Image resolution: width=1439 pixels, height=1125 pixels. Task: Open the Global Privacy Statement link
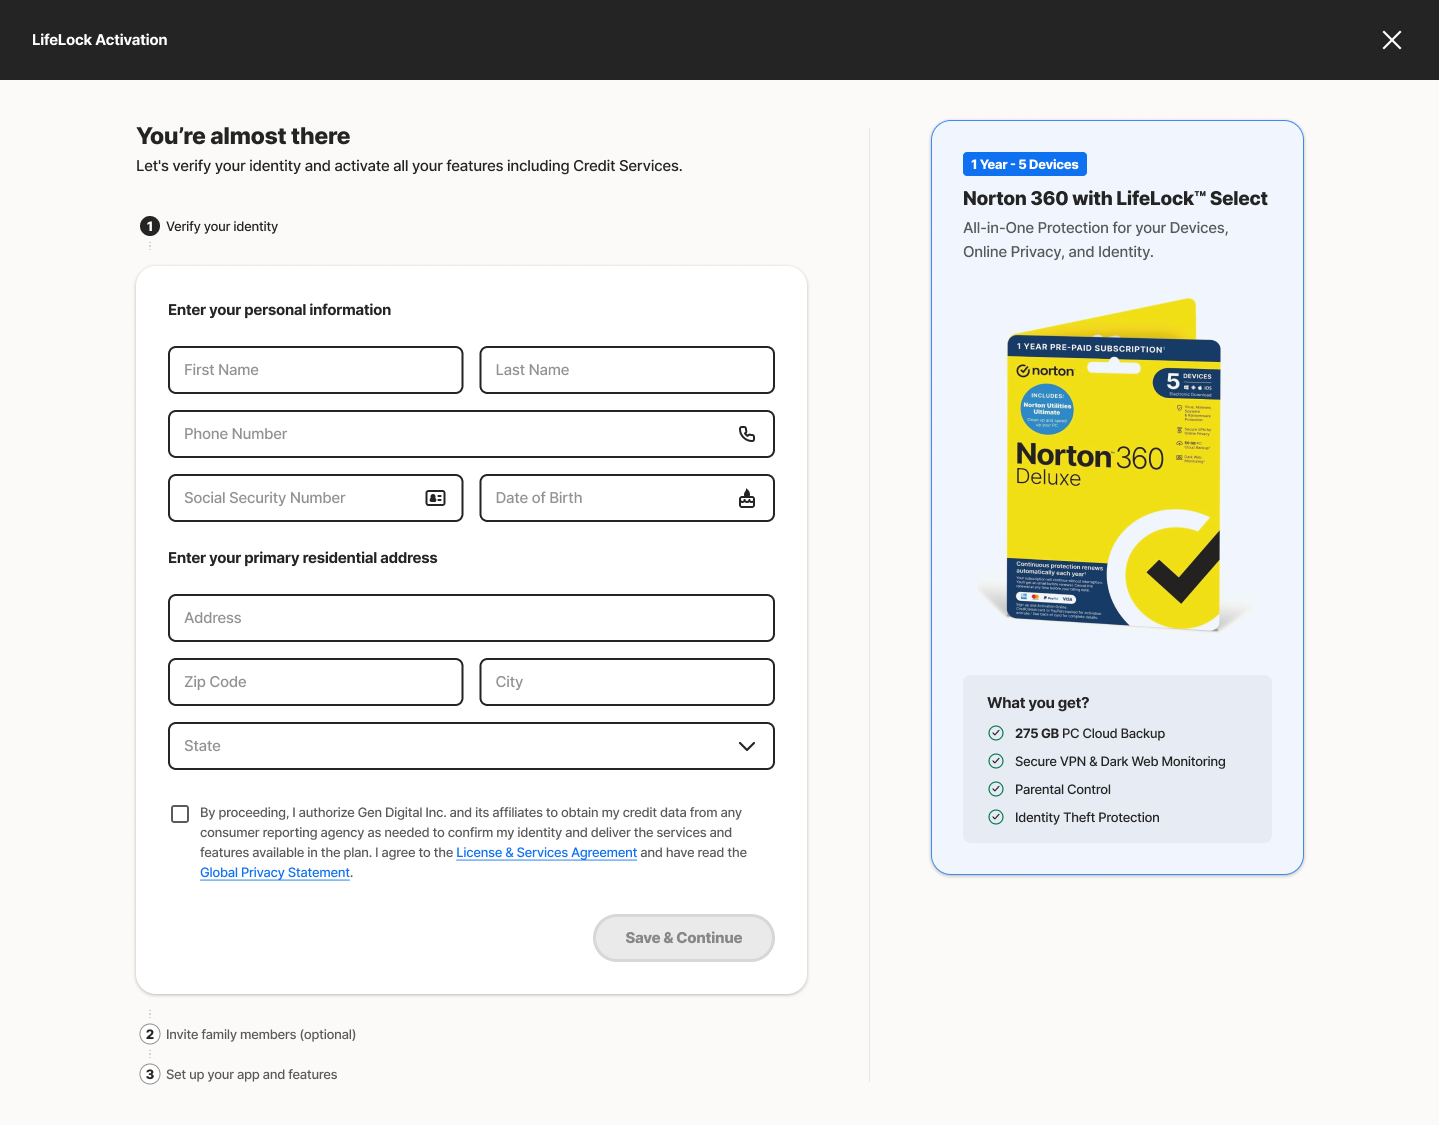coord(275,873)
